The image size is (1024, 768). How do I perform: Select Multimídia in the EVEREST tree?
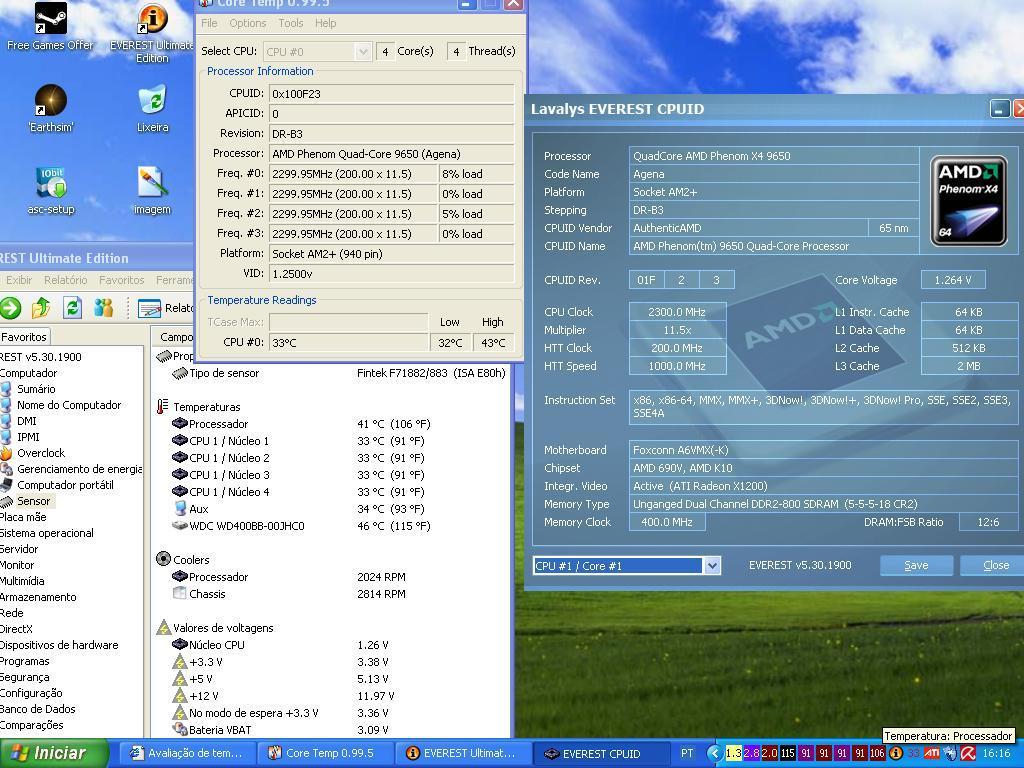[x=22, y=581]
